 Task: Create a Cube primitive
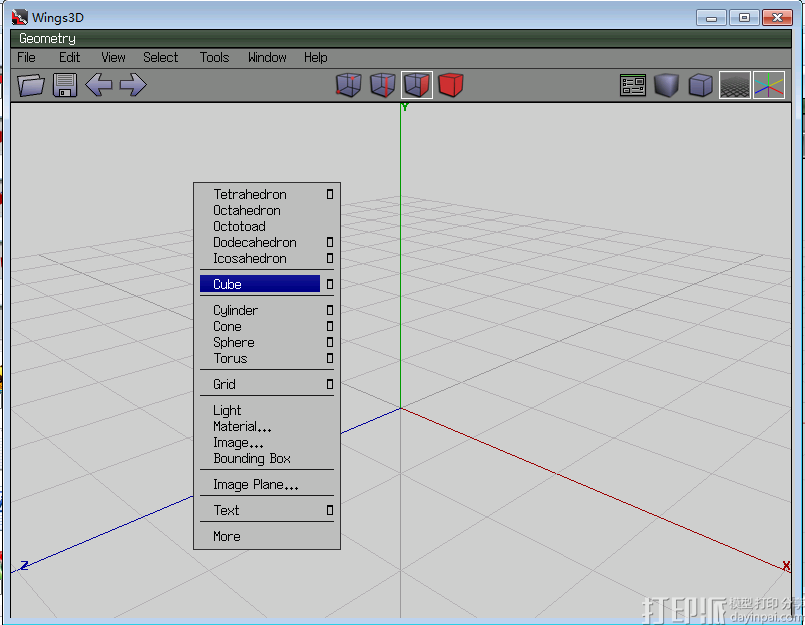260,284
